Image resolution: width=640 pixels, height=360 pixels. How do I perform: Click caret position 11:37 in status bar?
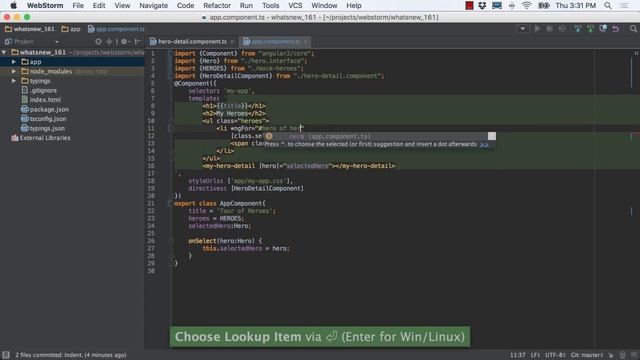click(517, 355)
